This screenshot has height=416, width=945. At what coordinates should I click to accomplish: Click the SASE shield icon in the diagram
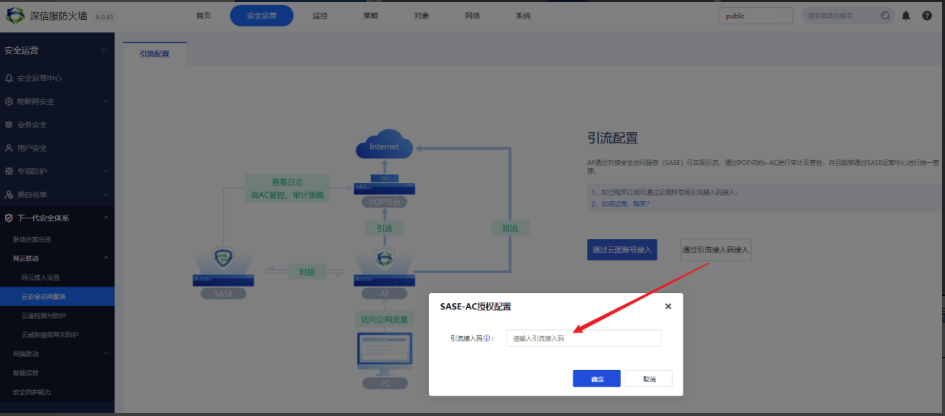[x=223, y=259]
